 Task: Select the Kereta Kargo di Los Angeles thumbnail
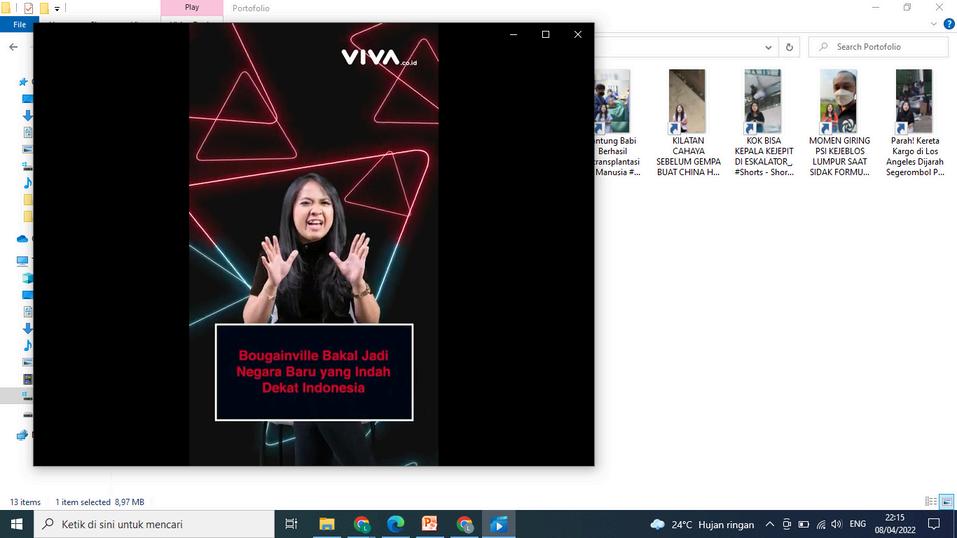[x=914, y=101]
